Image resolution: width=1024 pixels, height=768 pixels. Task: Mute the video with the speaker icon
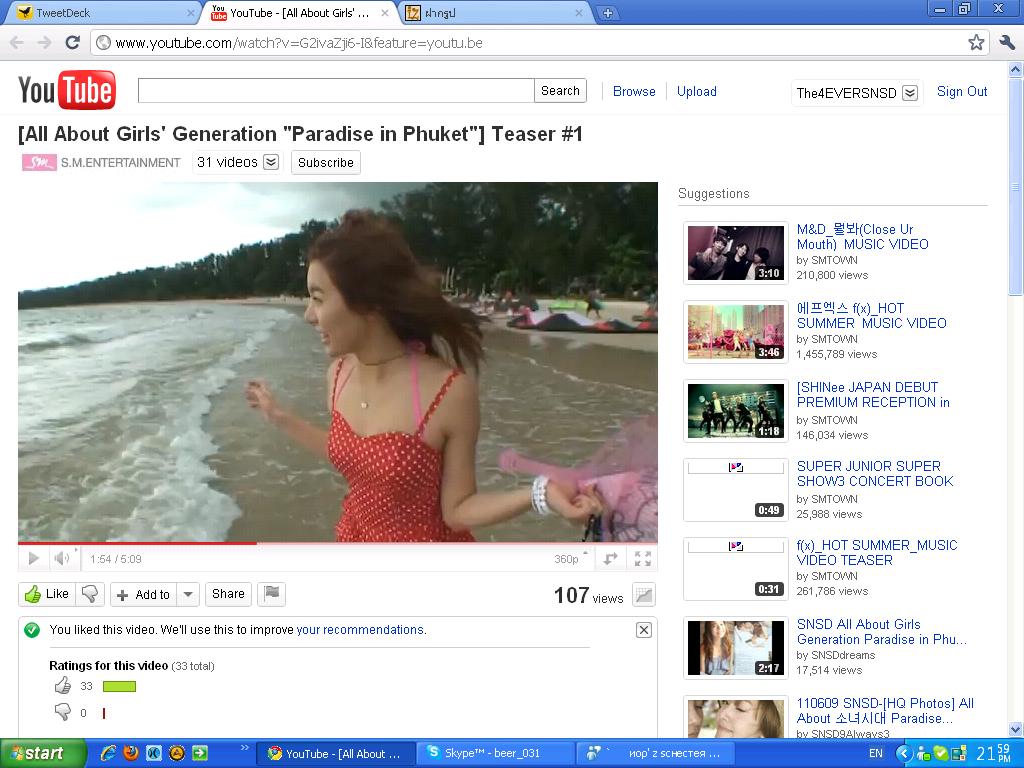[62, 558]
